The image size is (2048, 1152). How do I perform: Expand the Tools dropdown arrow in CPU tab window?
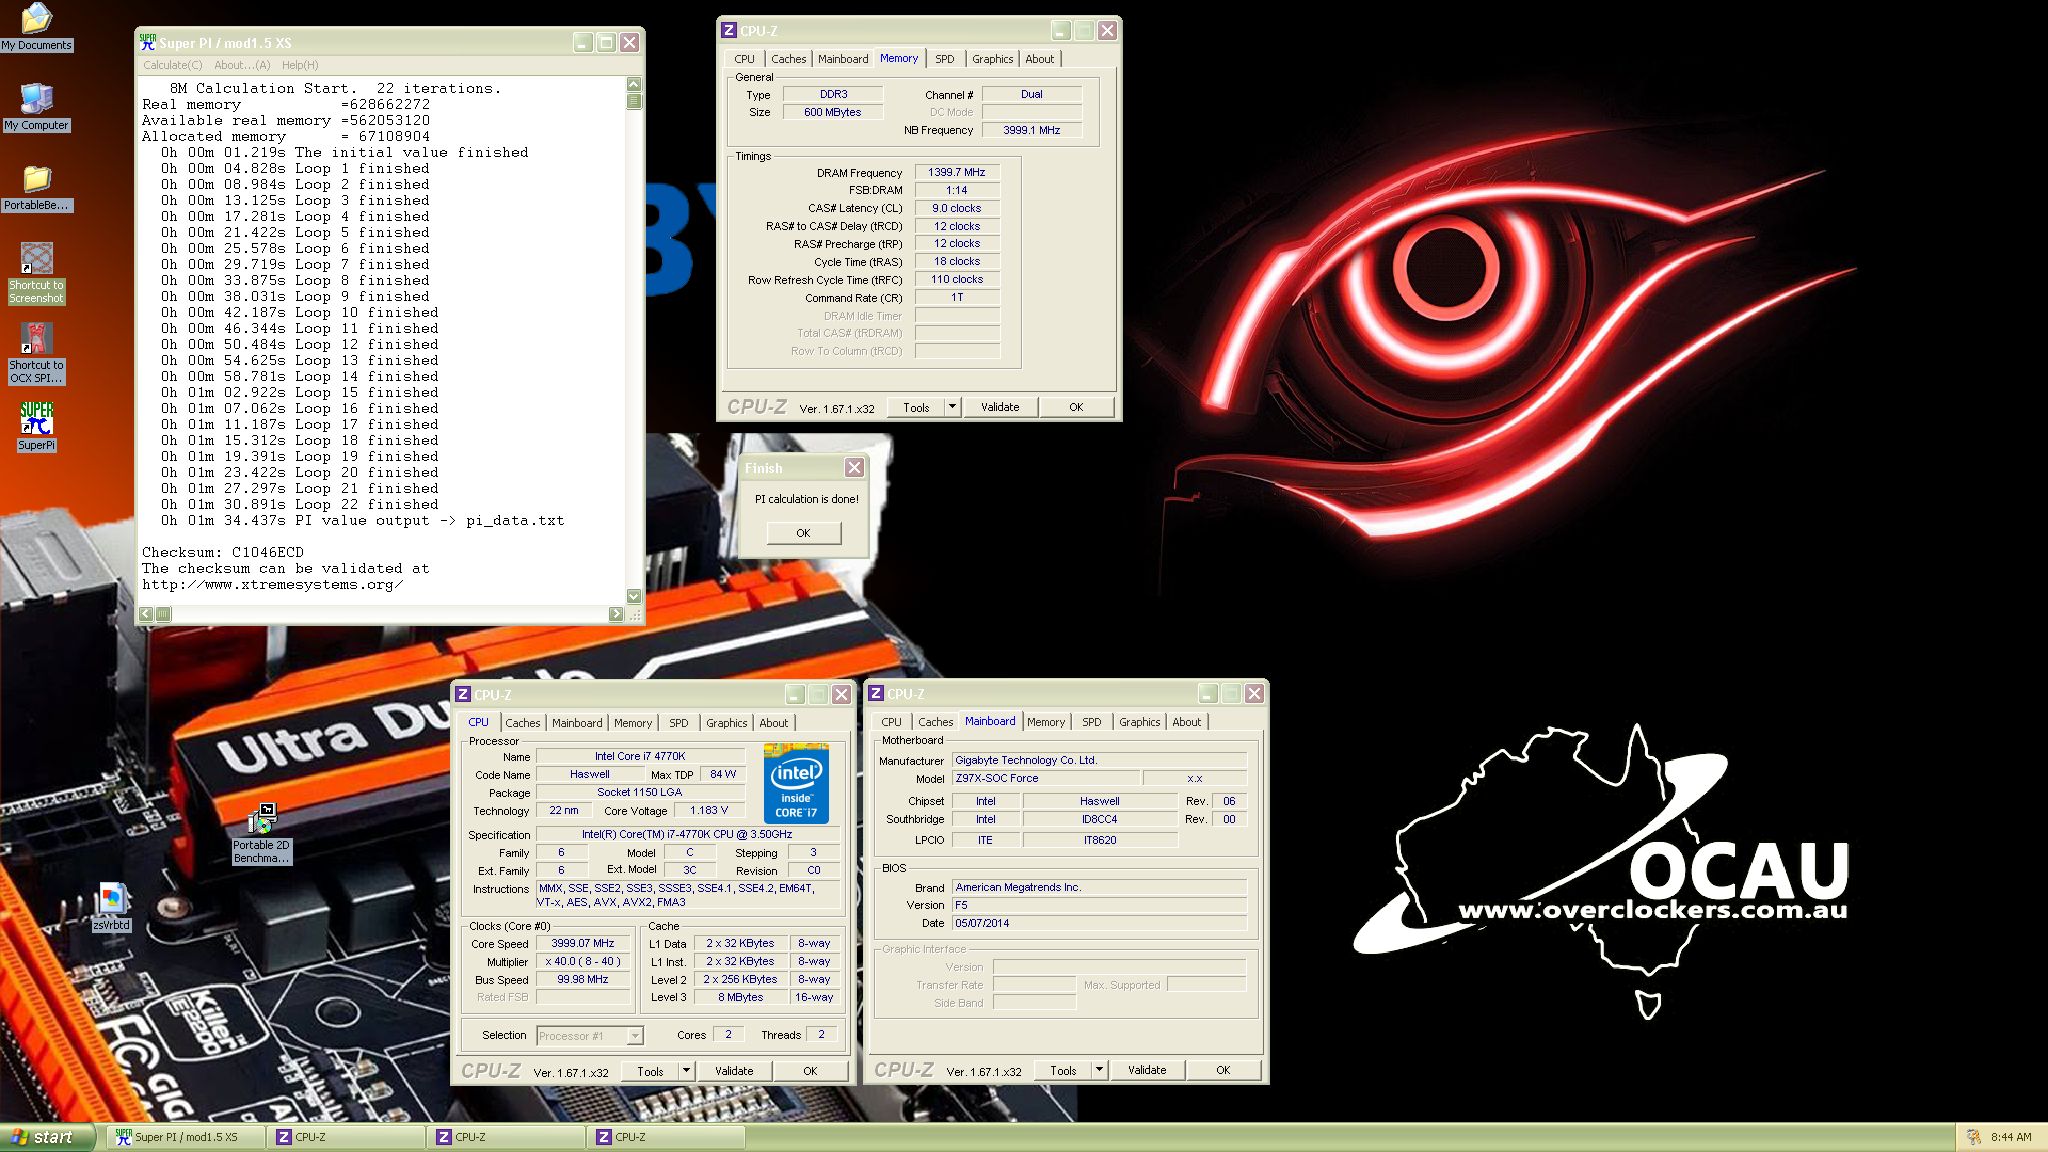(686, 1071)
